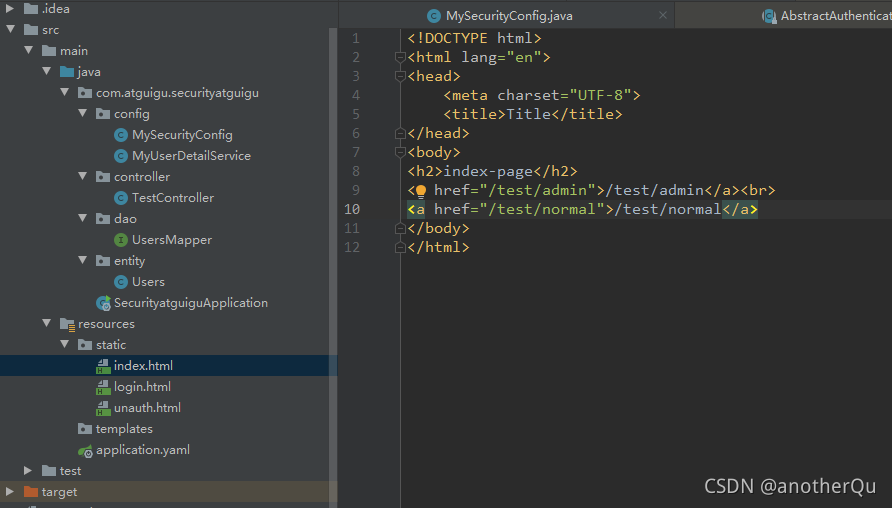Collapse the java folder arrow

point(47,71)
